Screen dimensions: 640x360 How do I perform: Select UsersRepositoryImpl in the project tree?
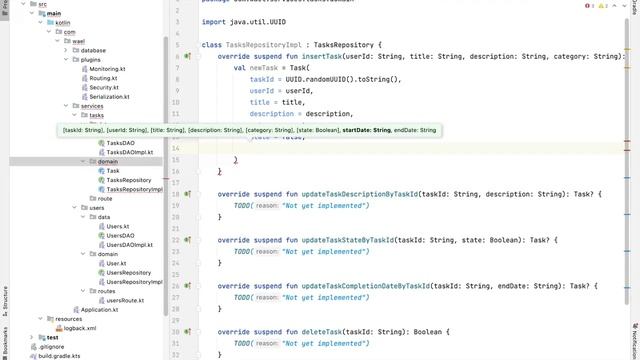coord(135,282)
